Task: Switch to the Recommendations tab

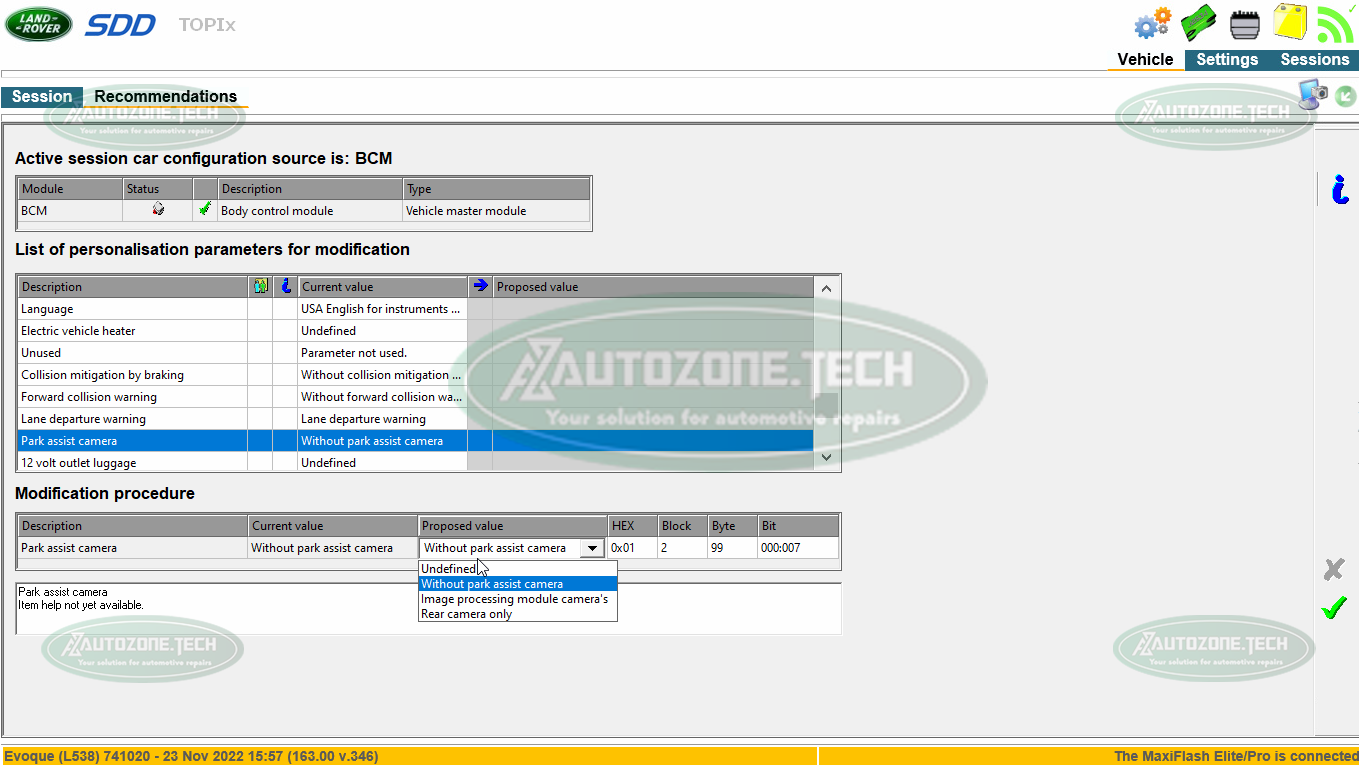Action: click(x=164, y=96)
